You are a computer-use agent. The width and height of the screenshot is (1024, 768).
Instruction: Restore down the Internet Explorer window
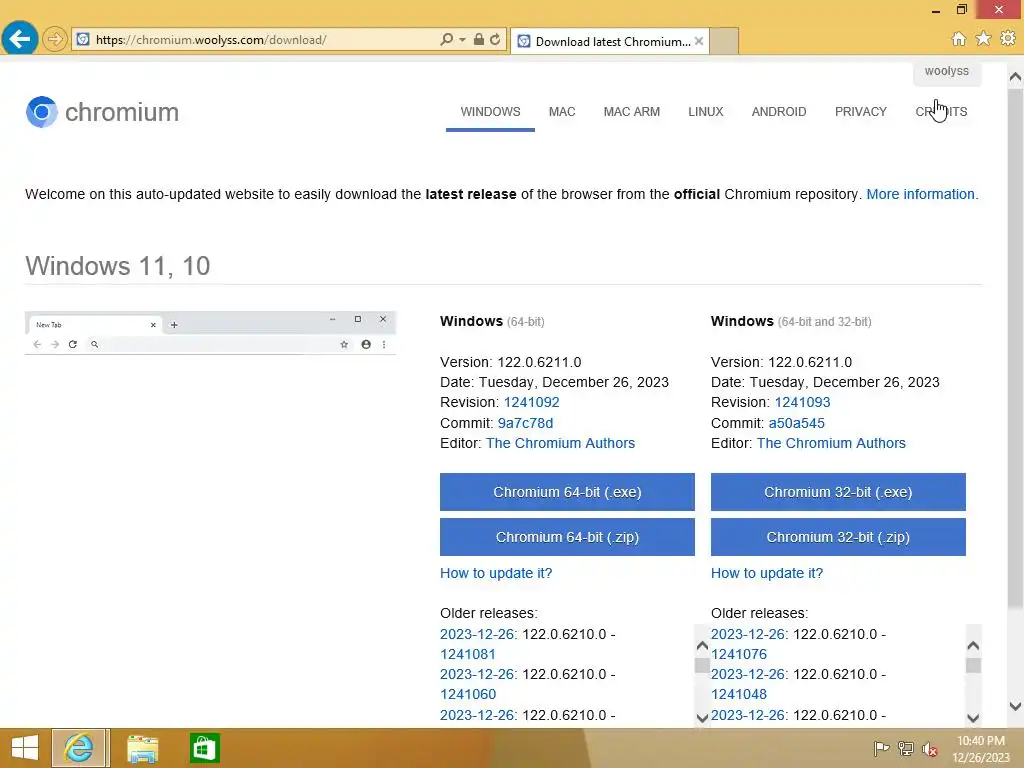[x=961, y=9]
